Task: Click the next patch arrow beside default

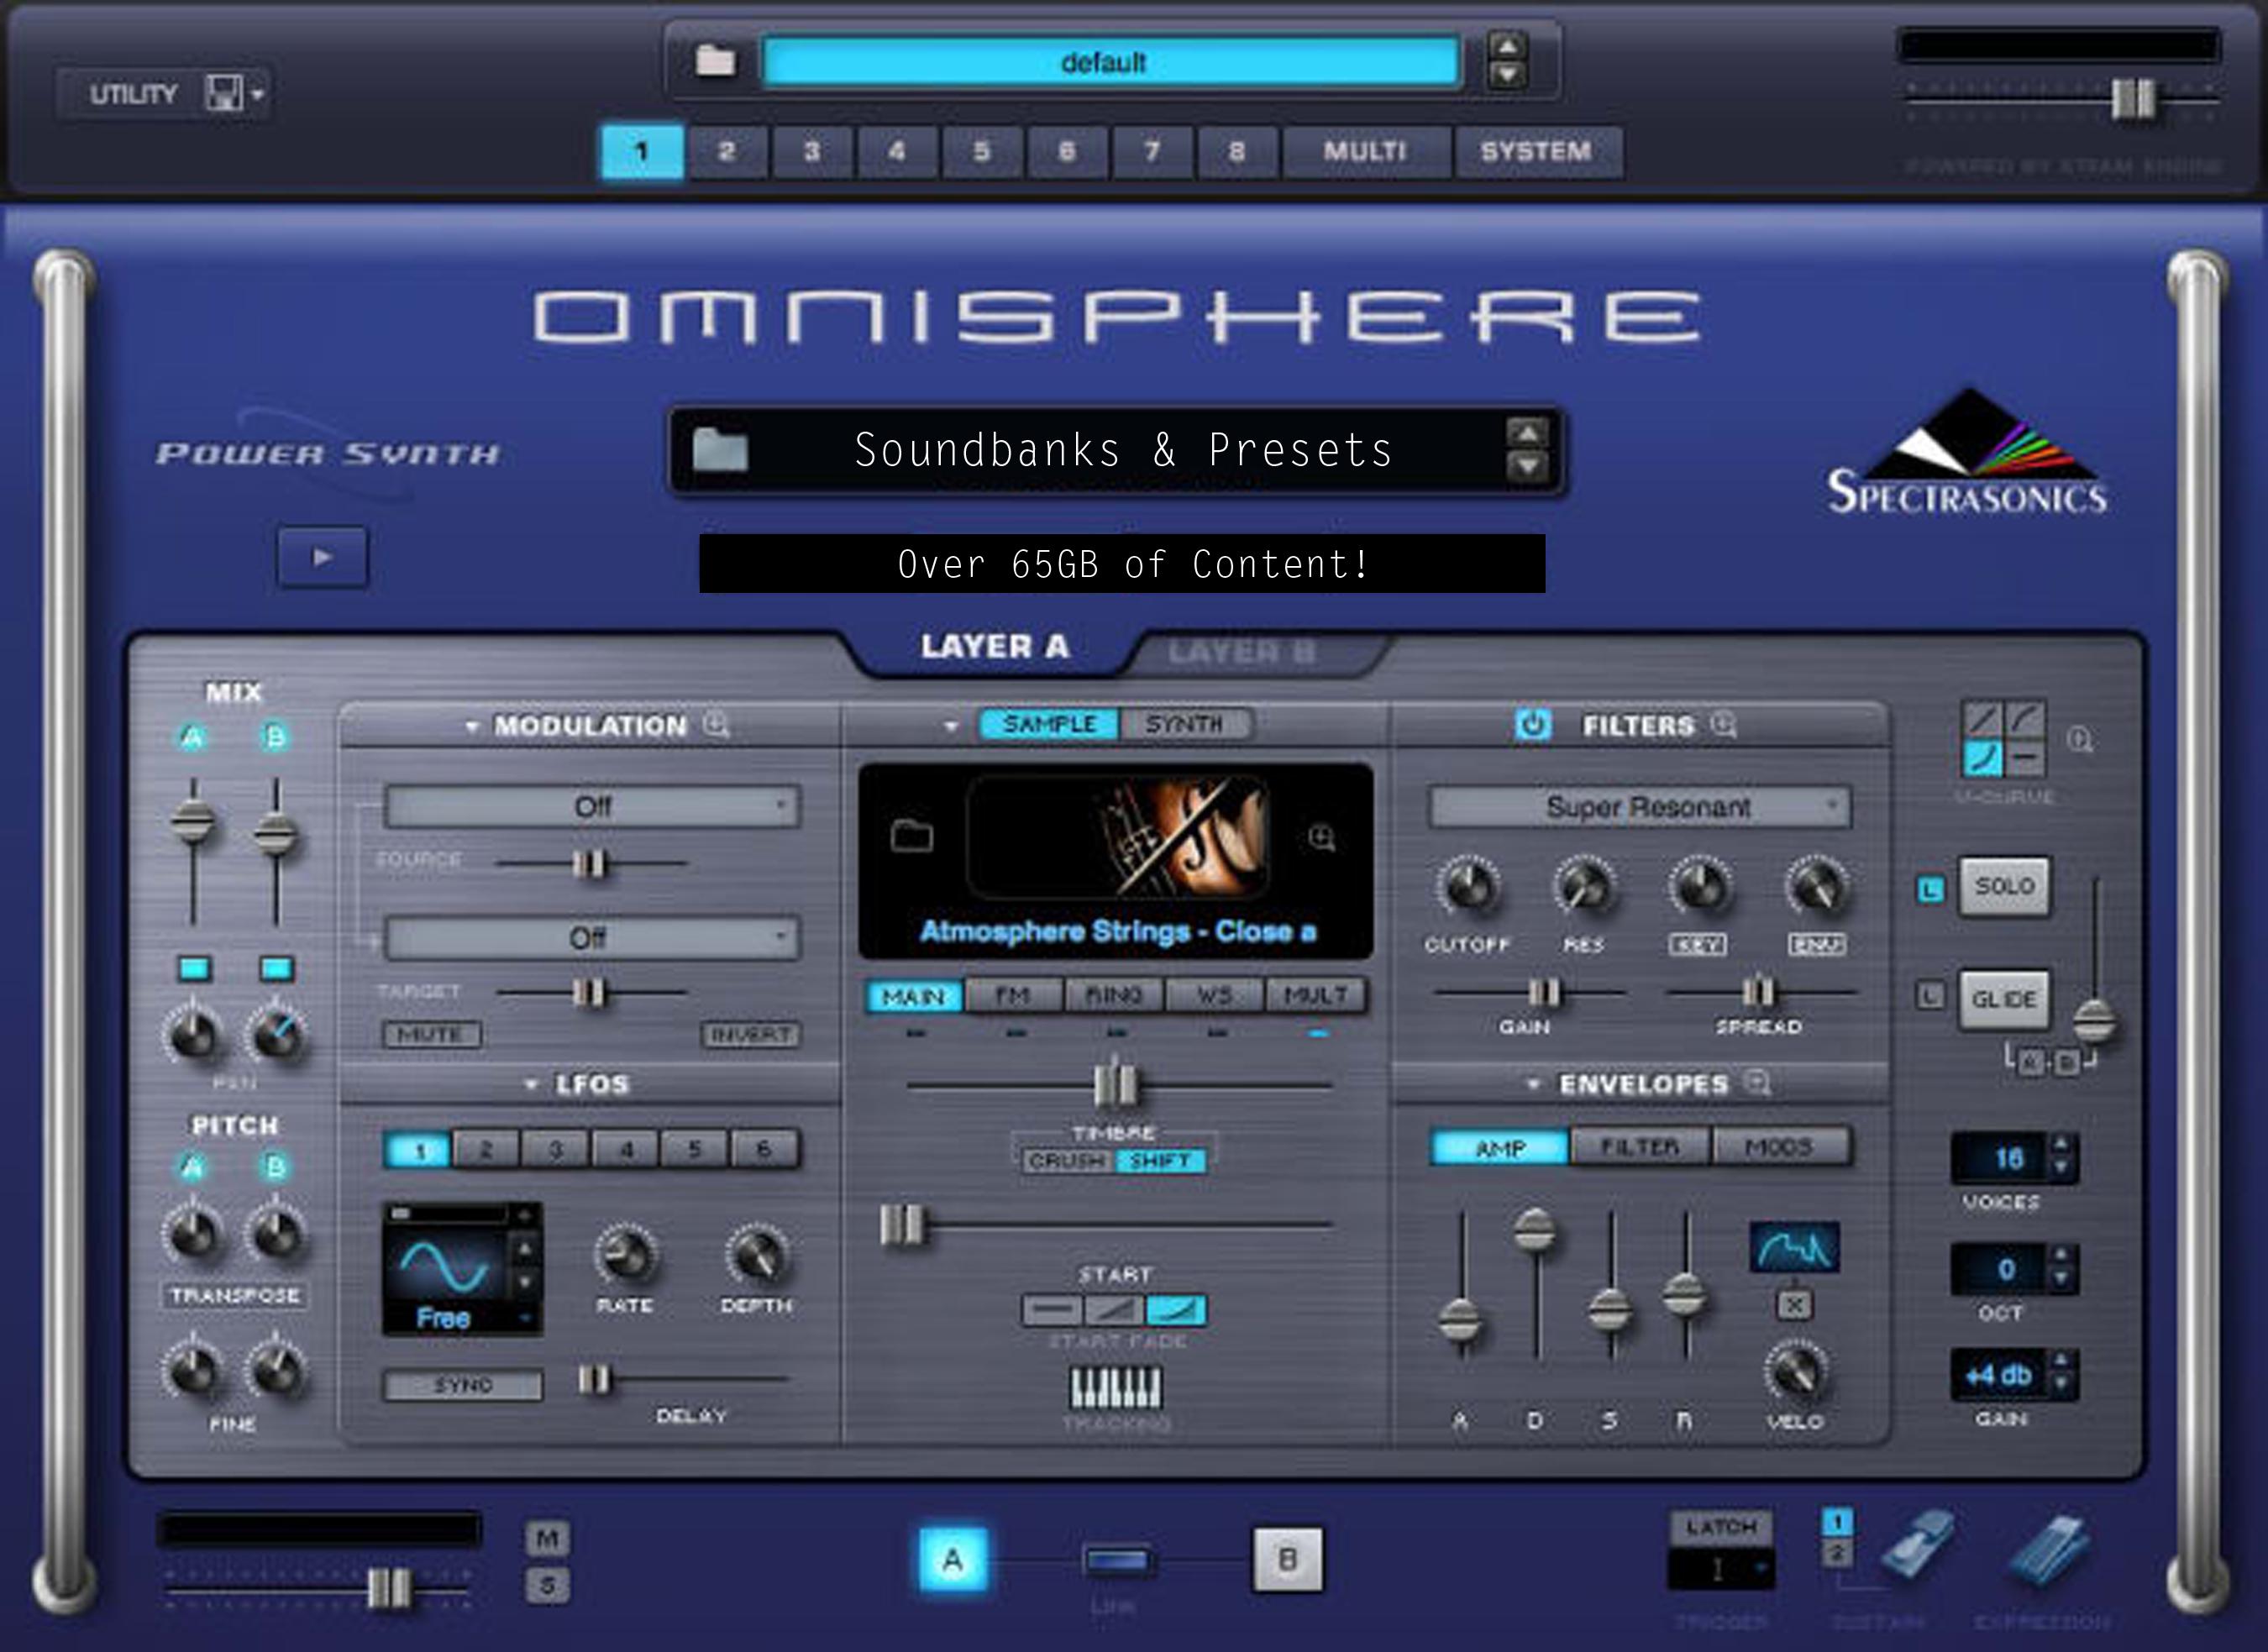Action: [x=1507, y=75]
